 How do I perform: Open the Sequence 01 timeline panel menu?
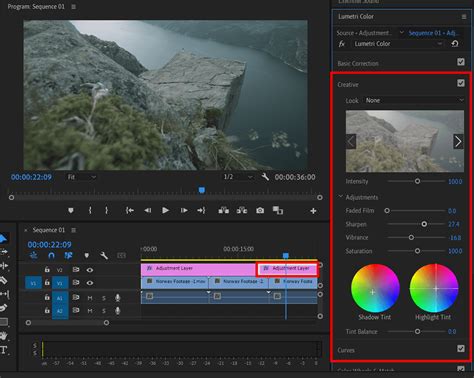click(x=74, y=230)
